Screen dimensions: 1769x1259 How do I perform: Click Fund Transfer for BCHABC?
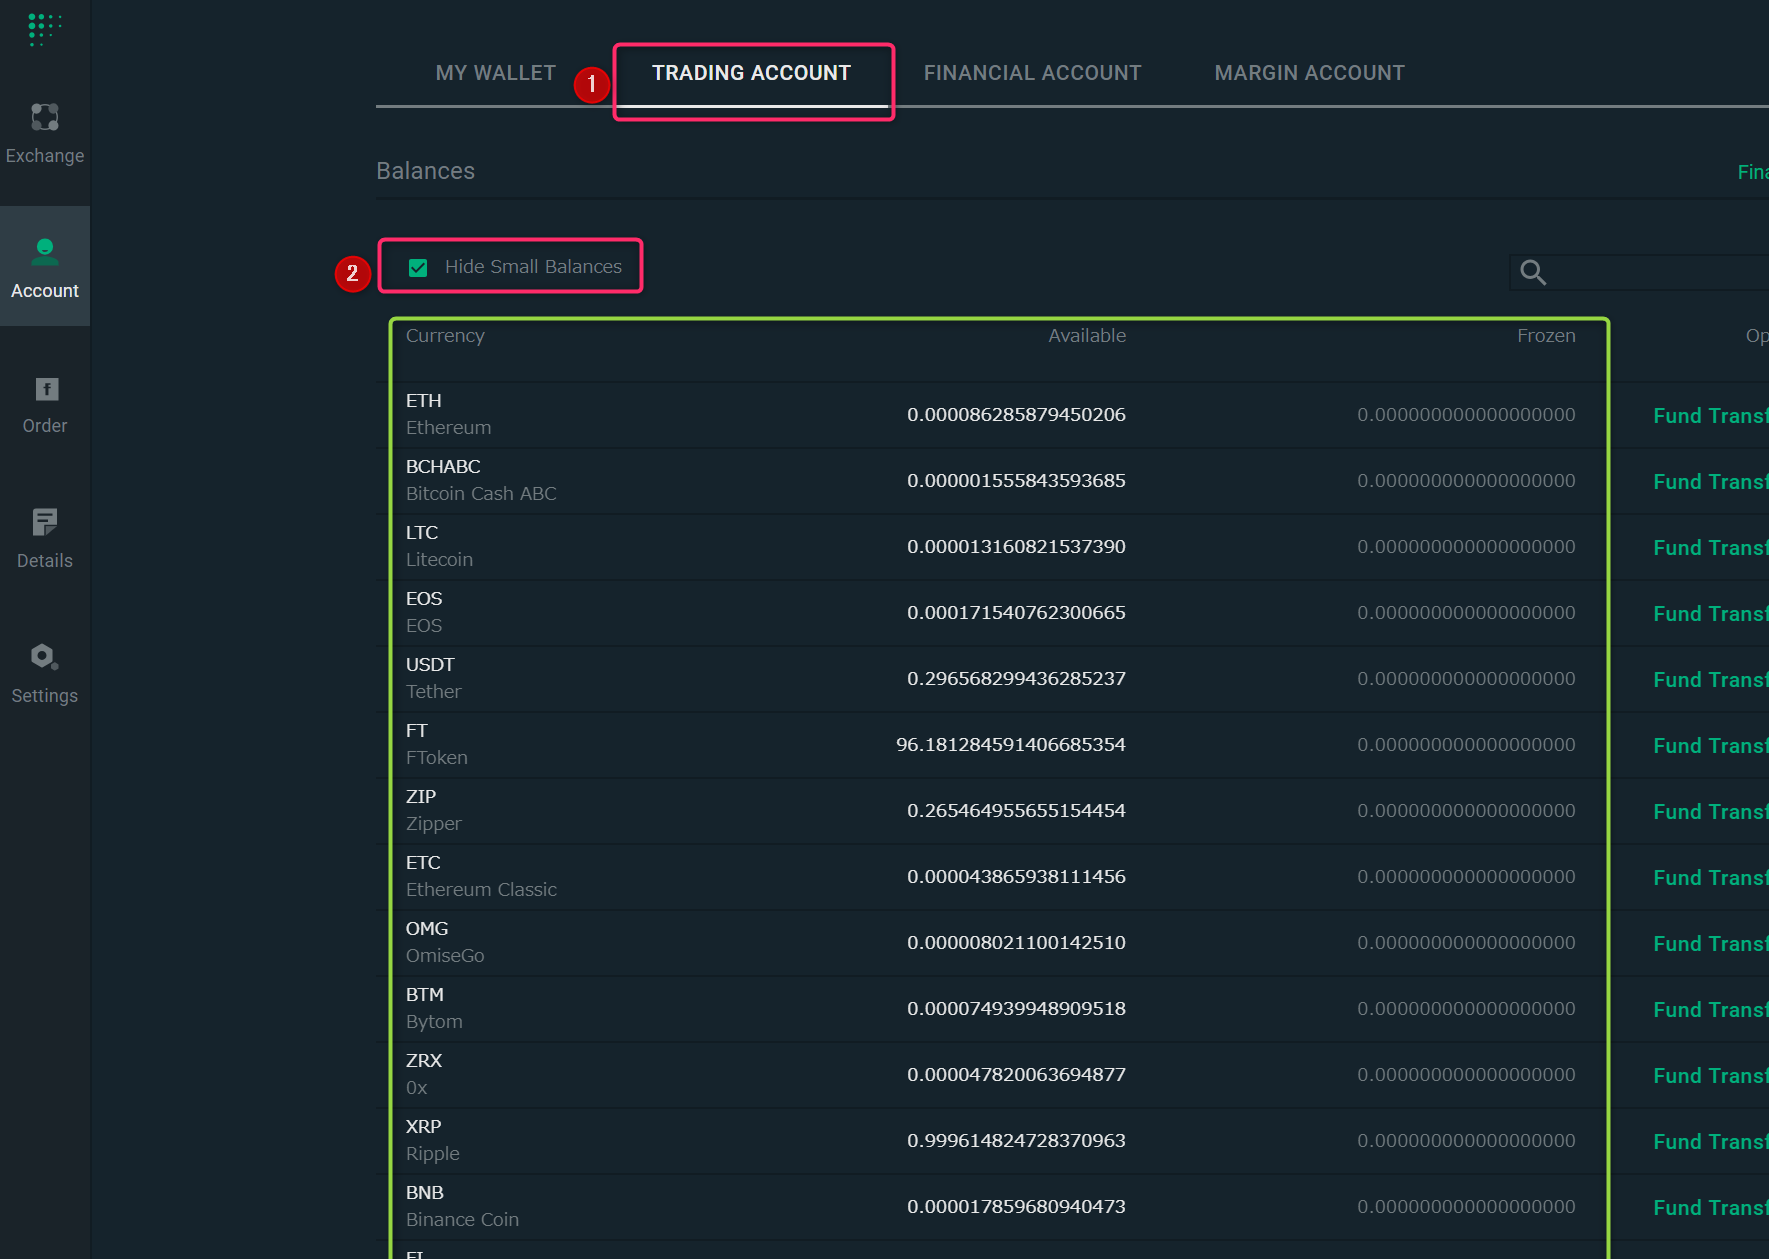pos(1710,482)
